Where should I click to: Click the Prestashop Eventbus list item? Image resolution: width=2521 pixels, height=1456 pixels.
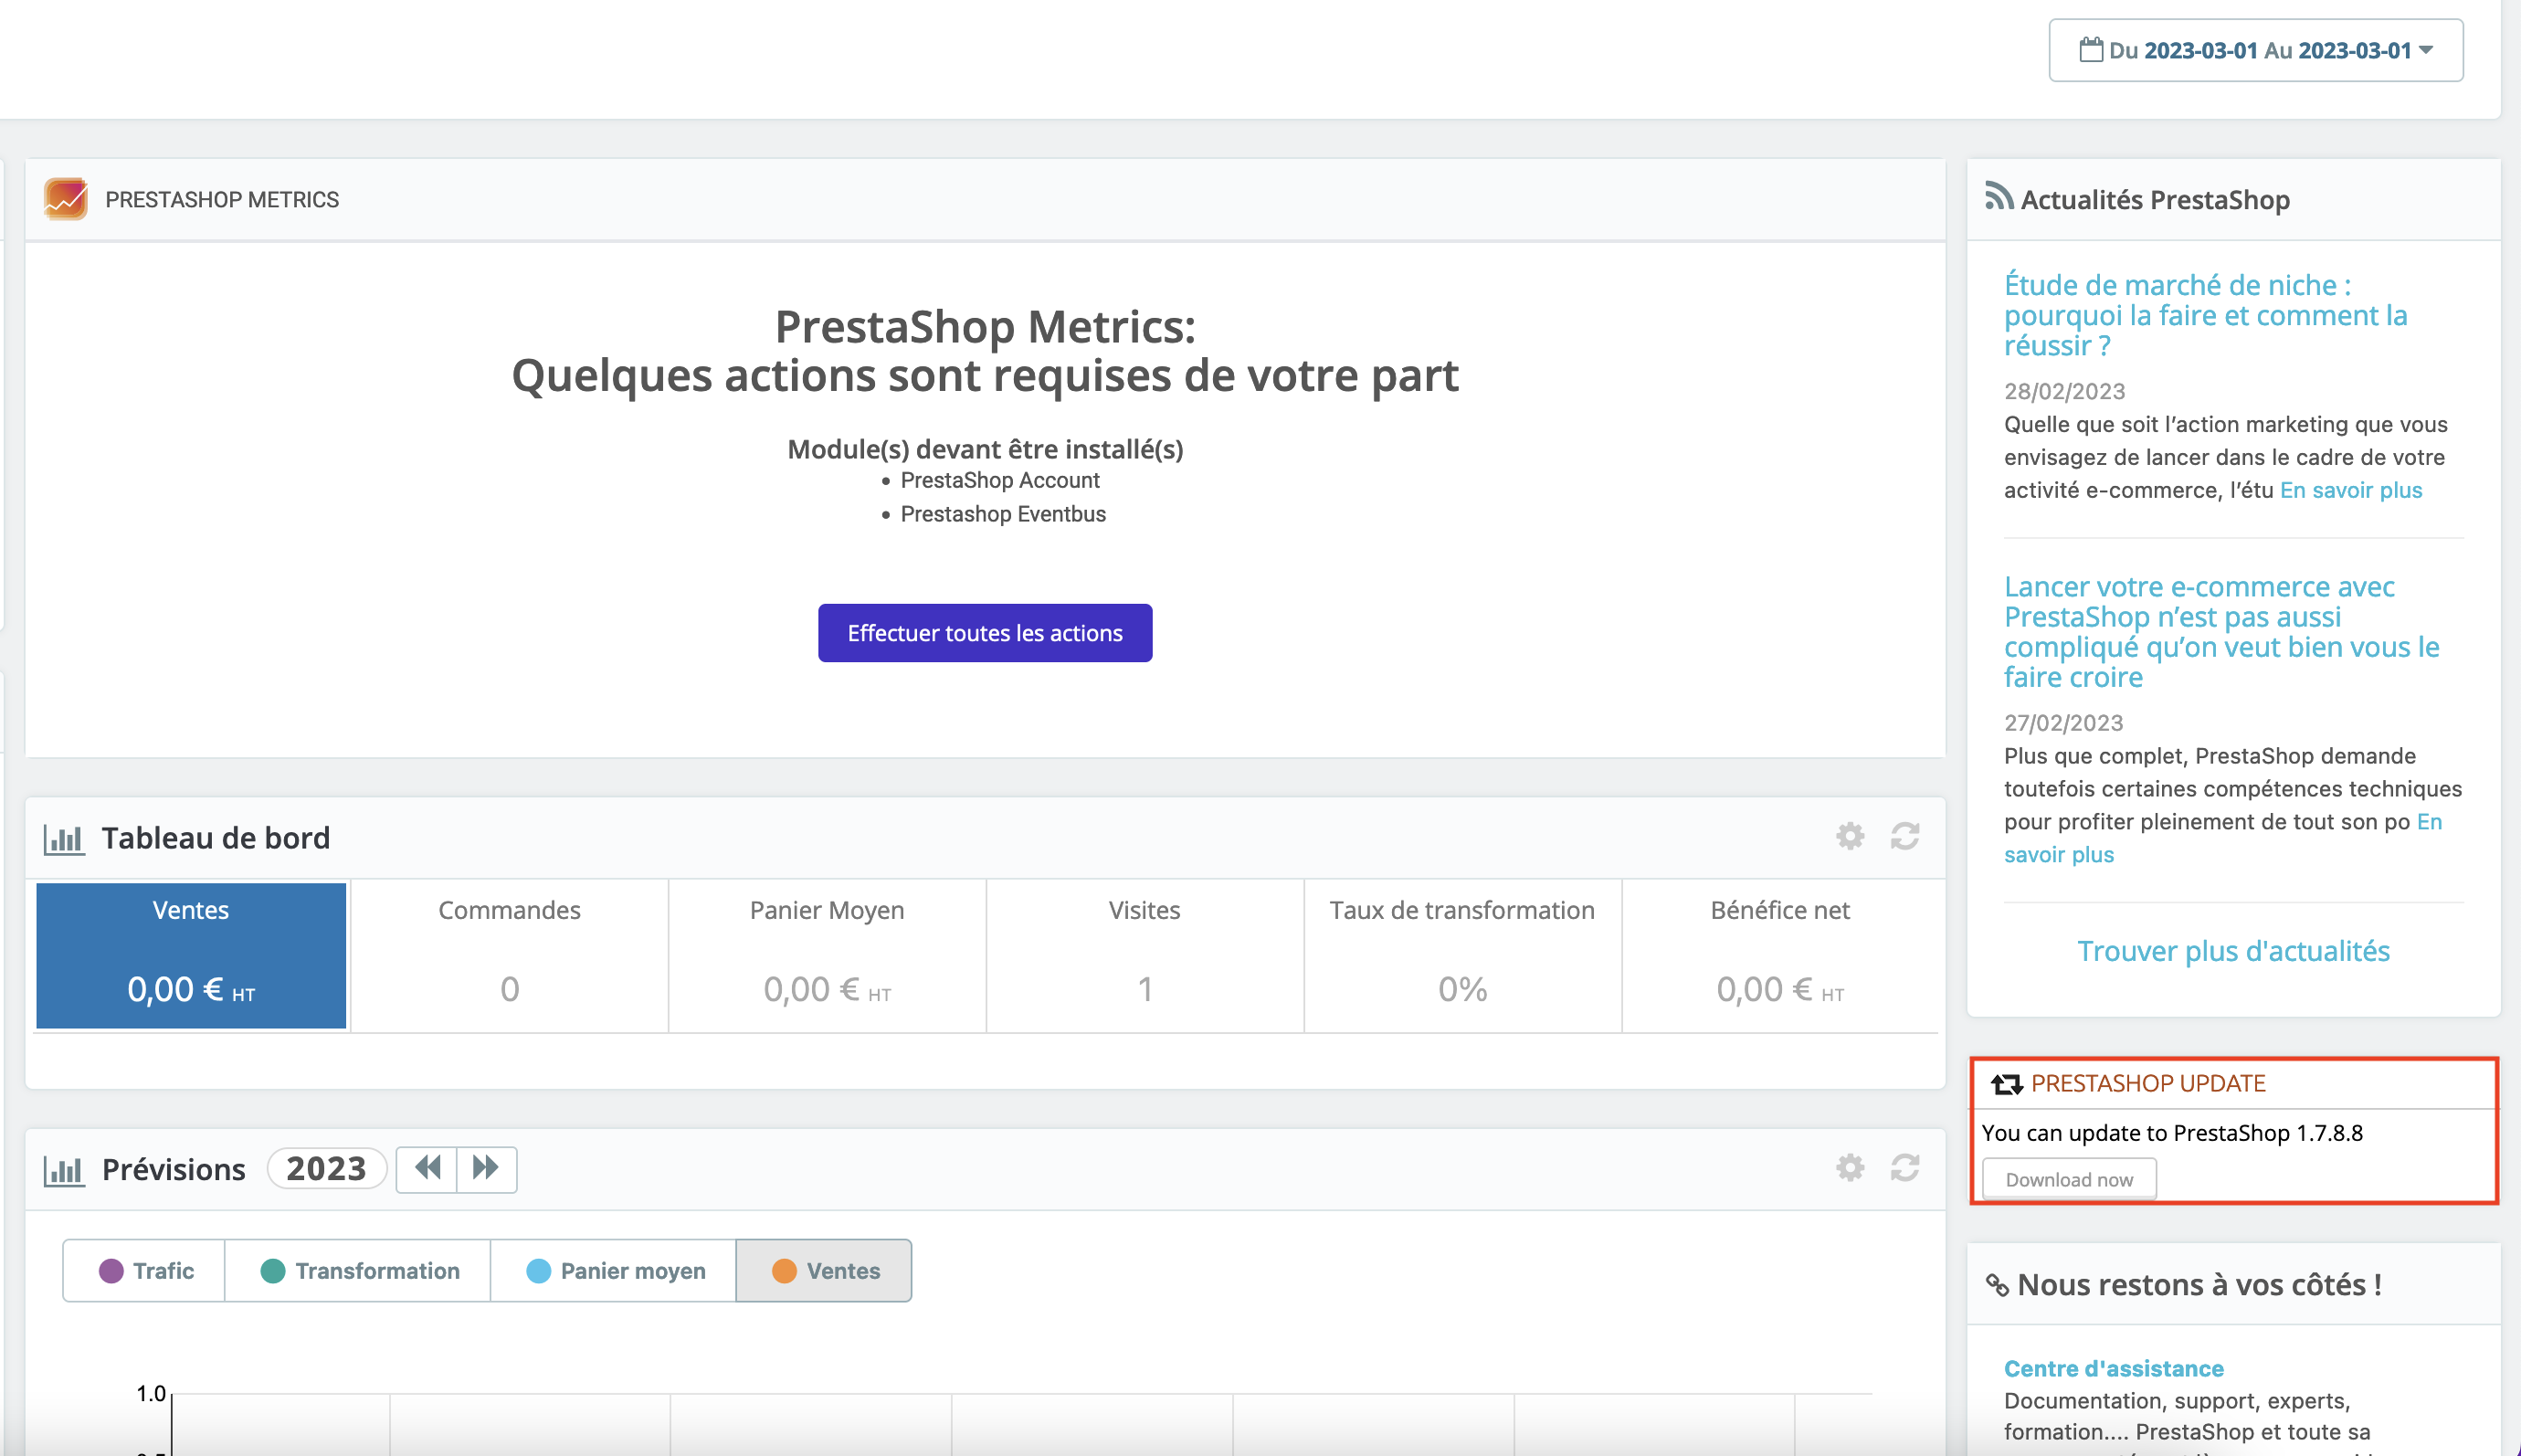[1003, 514]
